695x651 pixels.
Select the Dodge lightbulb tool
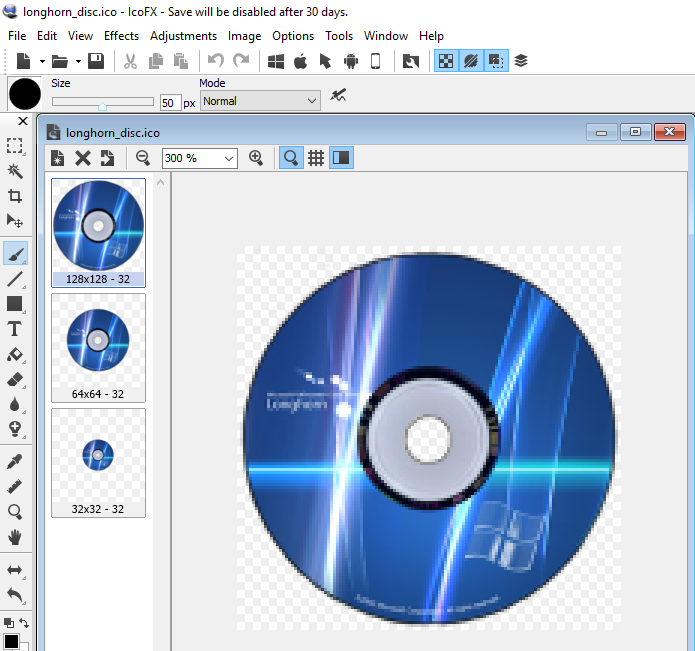(x=15, y=429)
